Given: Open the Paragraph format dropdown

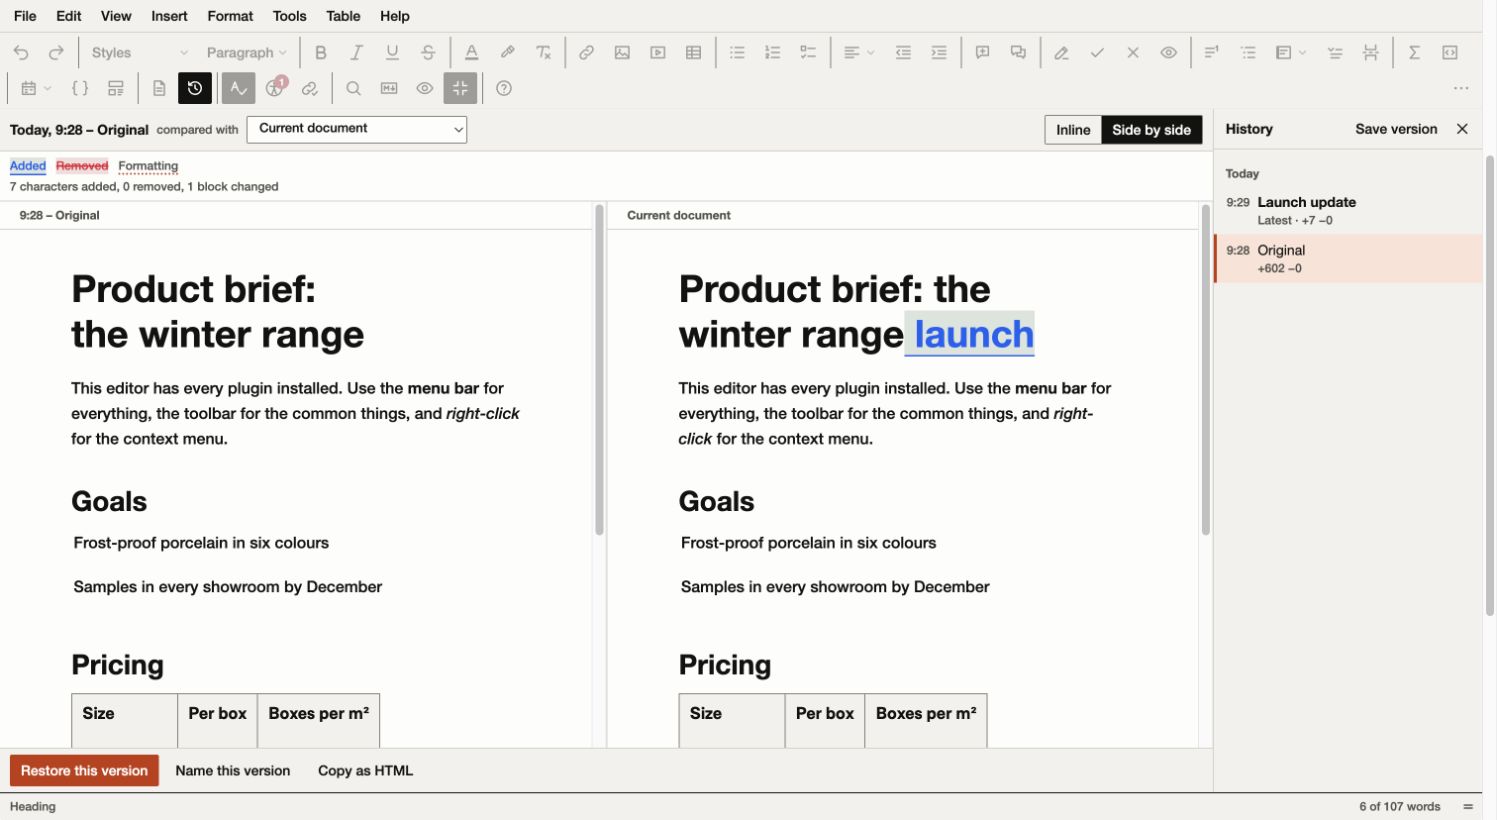Looking at the screenshot, I should [246, 53].
